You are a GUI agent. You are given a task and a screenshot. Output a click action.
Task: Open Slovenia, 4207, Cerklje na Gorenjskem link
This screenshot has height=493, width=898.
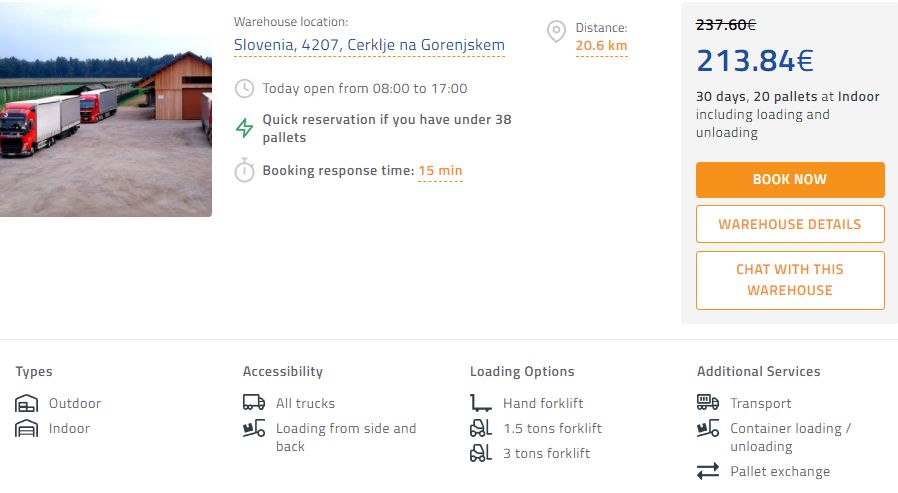click(x=369, y=45)
